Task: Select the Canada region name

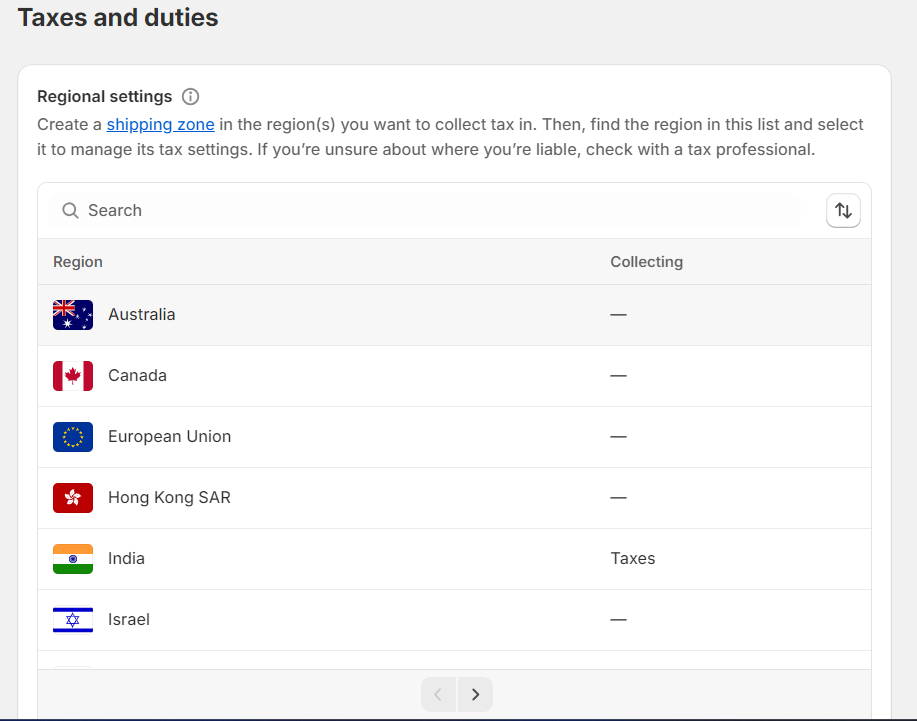Action: pyautogui.click(x=137, y=376)
